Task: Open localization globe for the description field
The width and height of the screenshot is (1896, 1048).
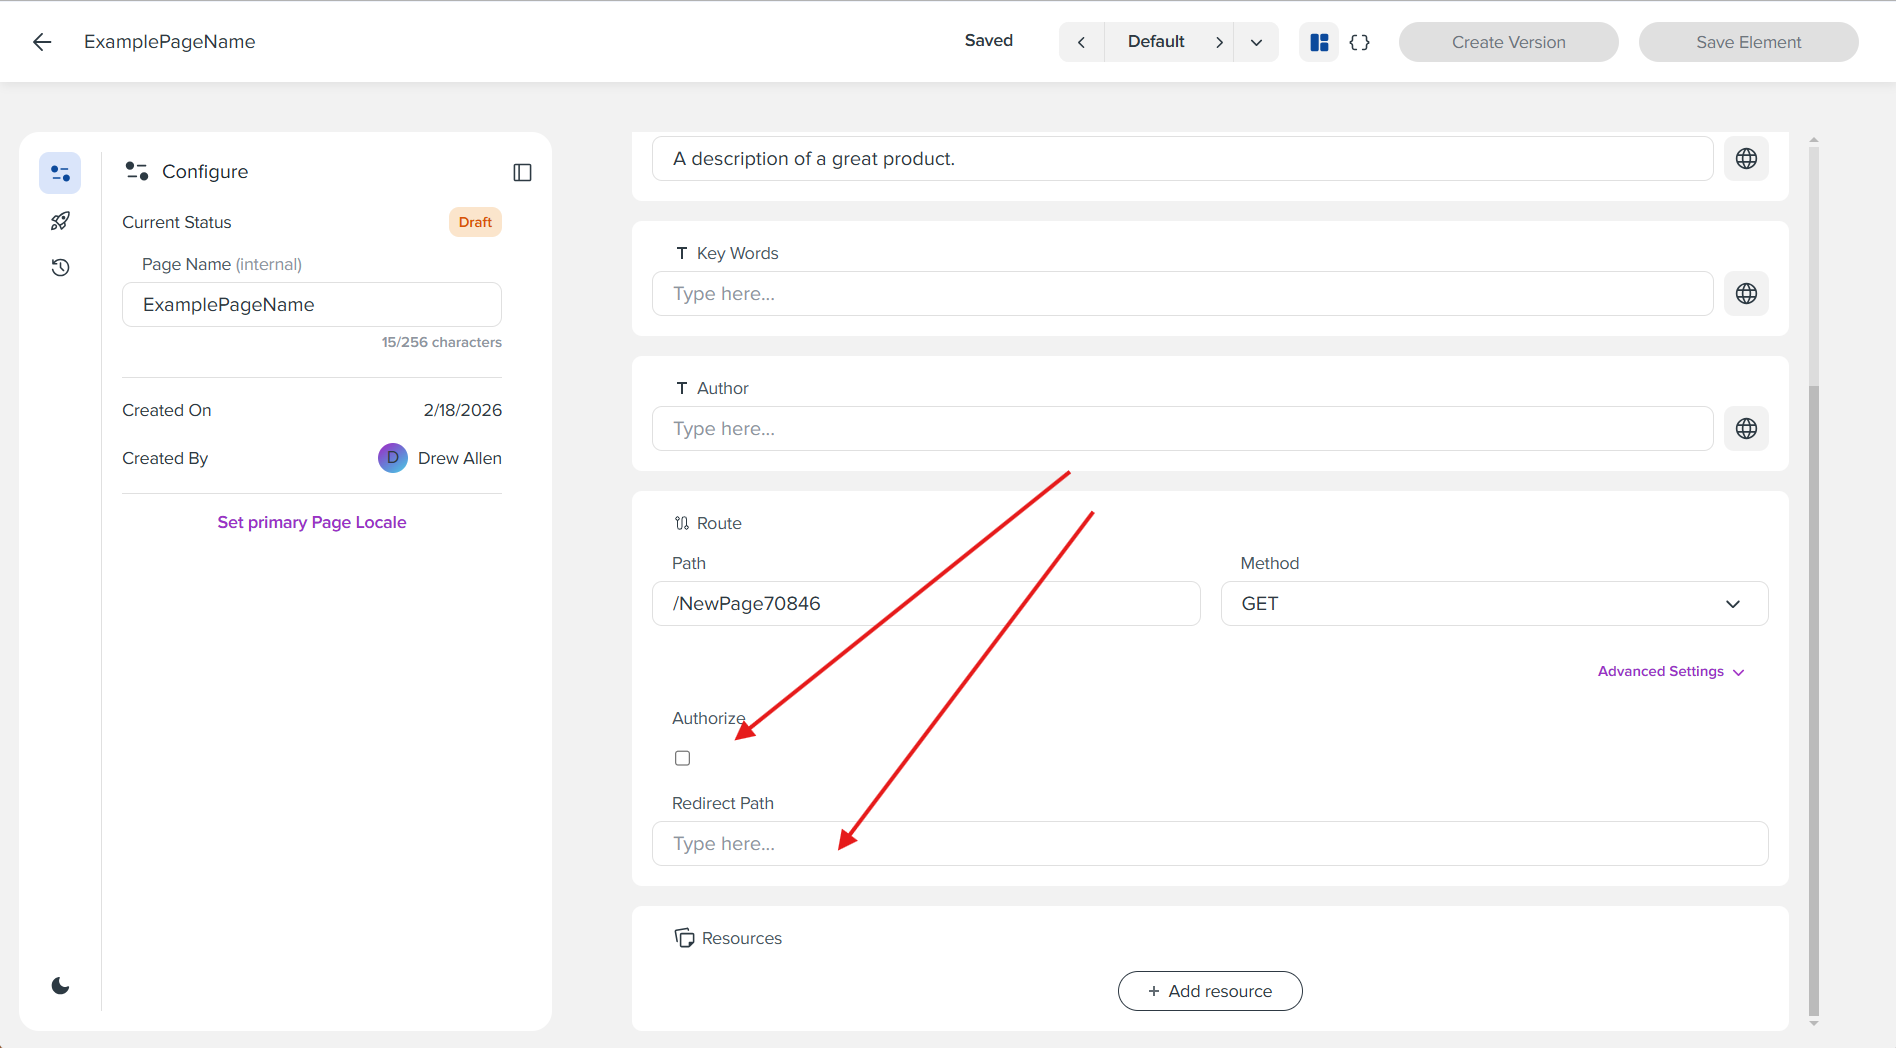Action: click(1746, 158)
